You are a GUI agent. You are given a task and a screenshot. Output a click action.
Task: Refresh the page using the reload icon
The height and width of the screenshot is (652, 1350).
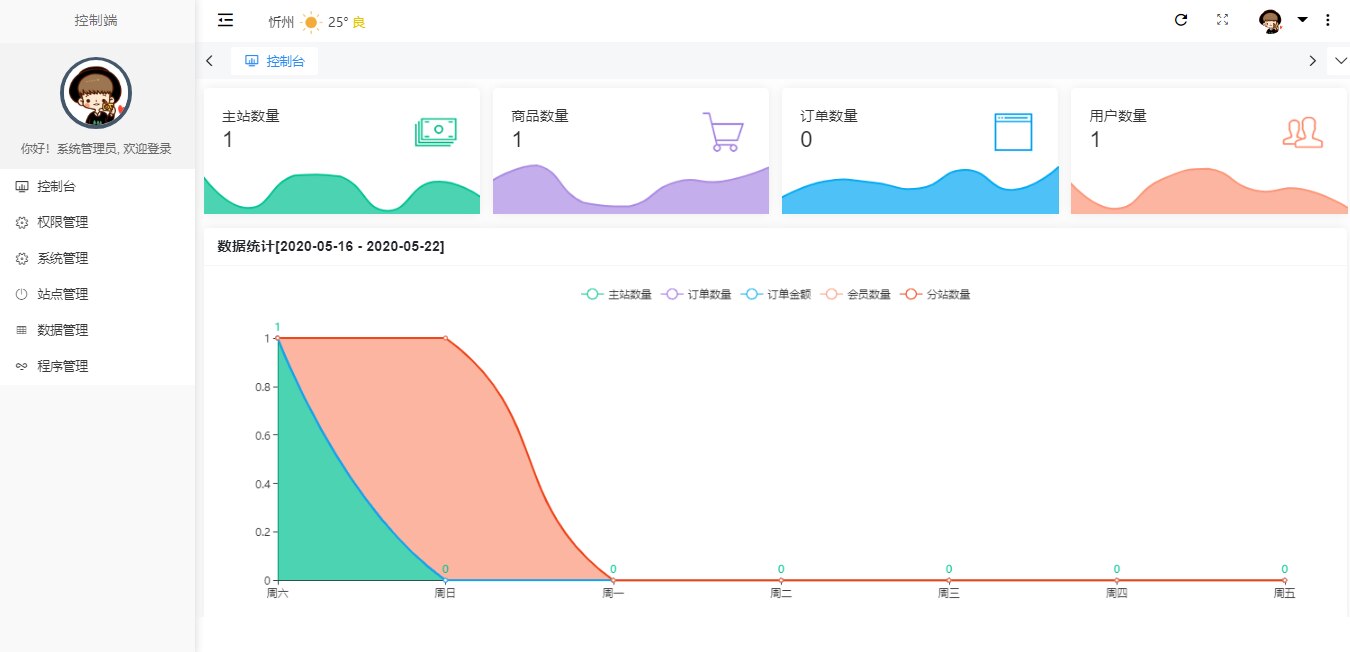click(1181, 19)
